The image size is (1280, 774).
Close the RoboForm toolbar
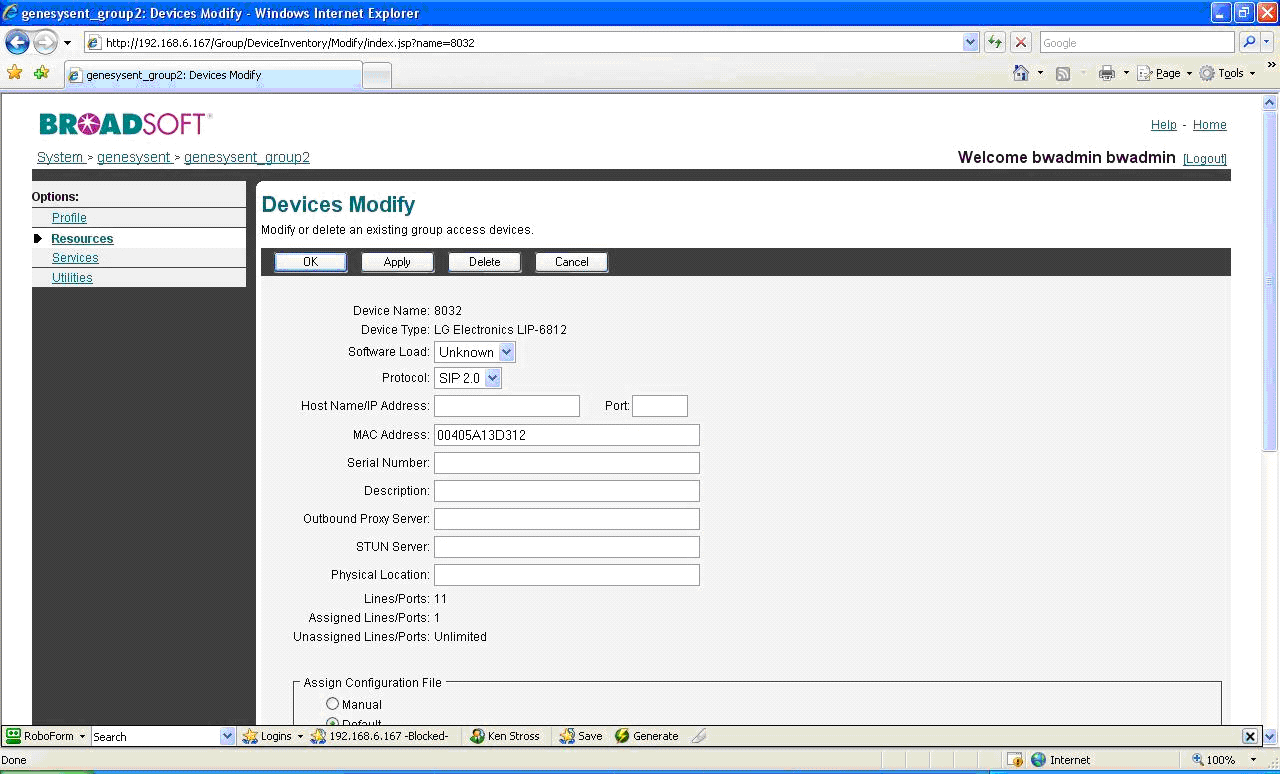pyautogui.click(x=1250, y=736)
